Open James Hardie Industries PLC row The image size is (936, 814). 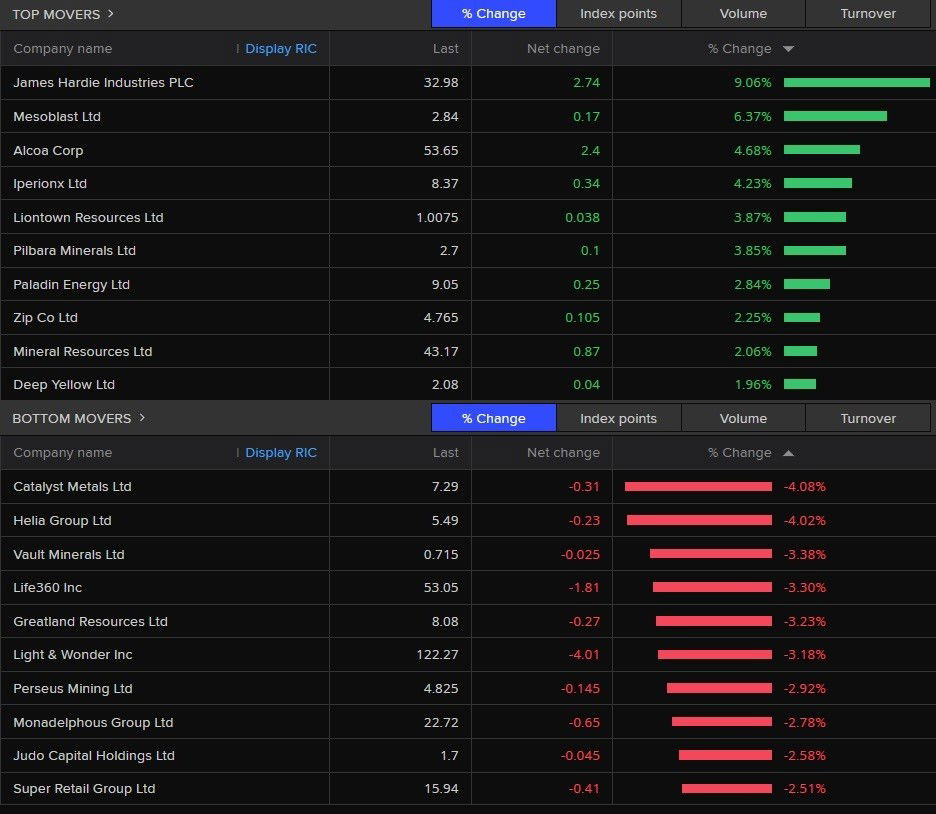(x=103, y=83)
